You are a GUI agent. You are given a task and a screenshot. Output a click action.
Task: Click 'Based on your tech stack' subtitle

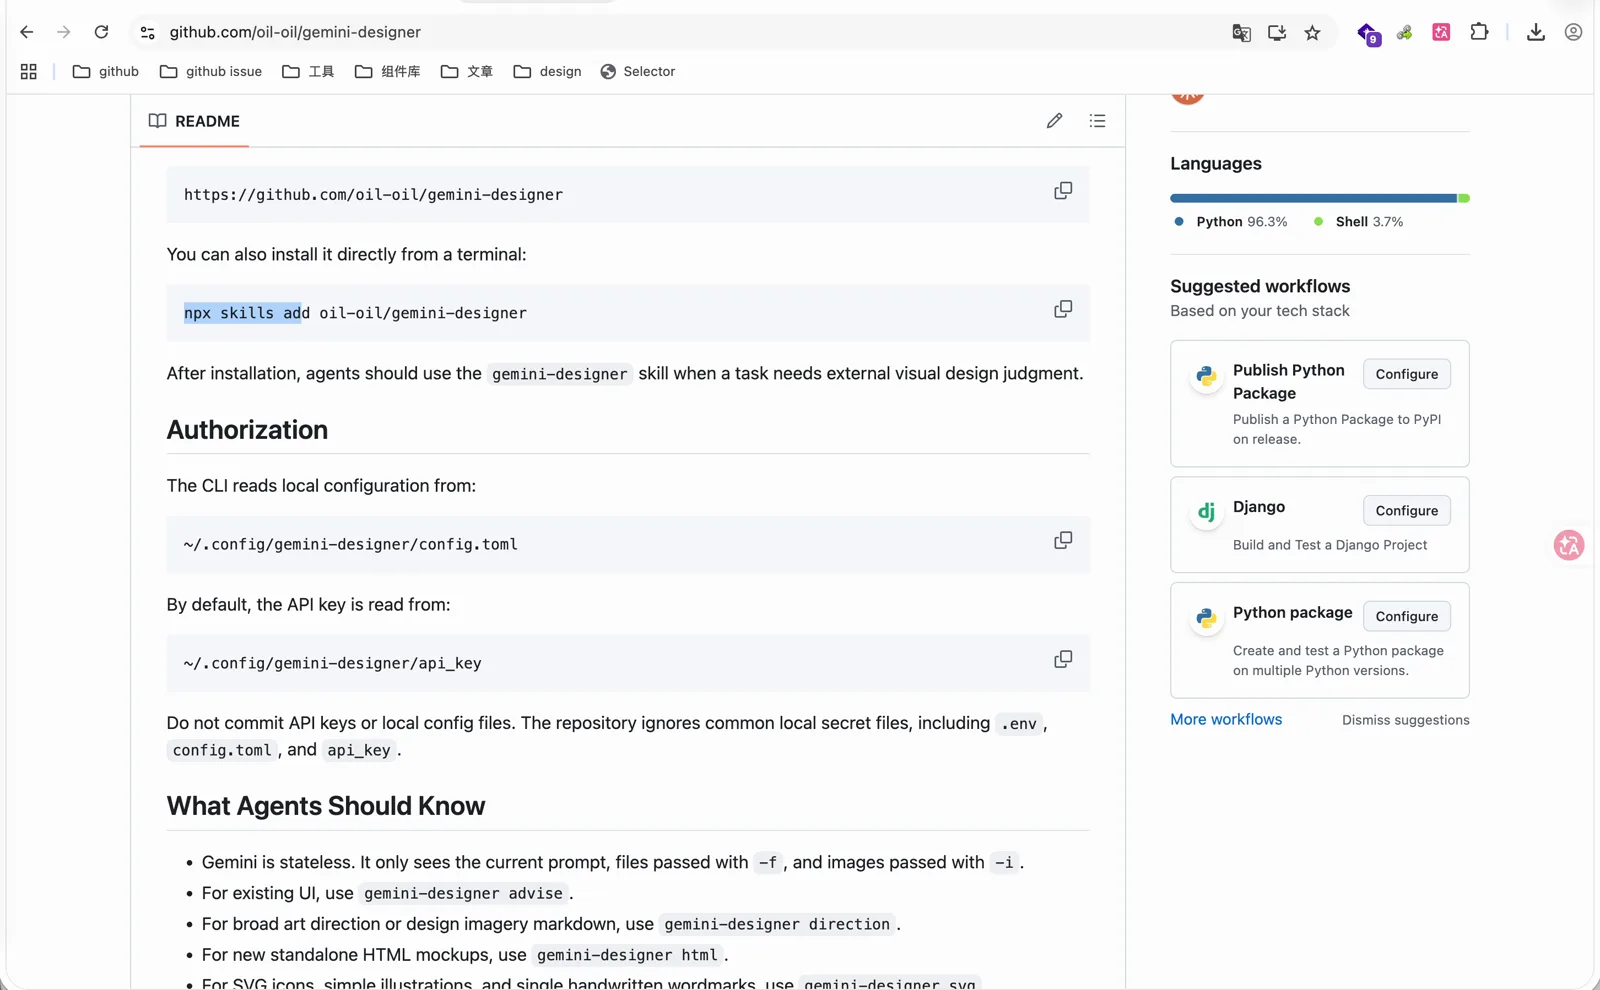(1260, 311)
